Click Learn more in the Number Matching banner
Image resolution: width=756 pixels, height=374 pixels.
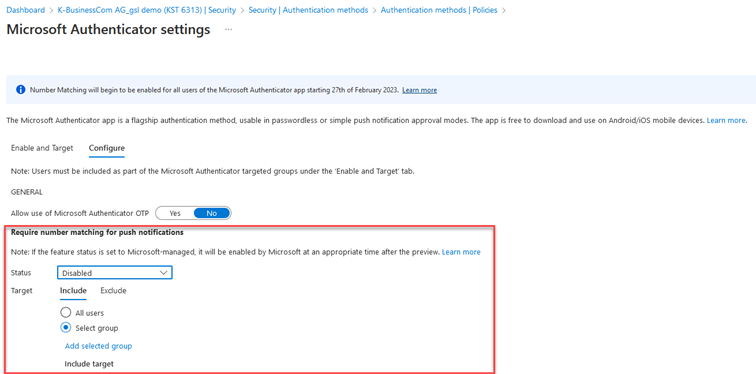(x=419, y=90)
